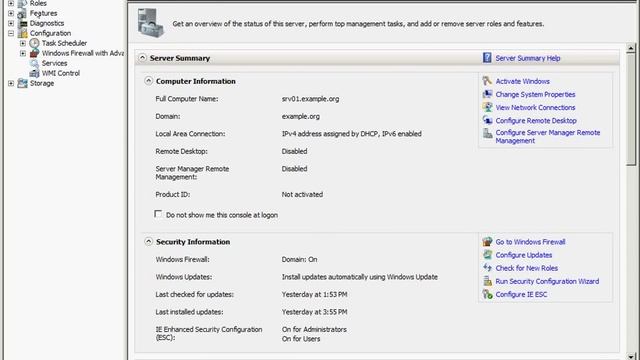Click the srv01.example.org computer name value
The image size is (640, 360).
coord(310,99)
